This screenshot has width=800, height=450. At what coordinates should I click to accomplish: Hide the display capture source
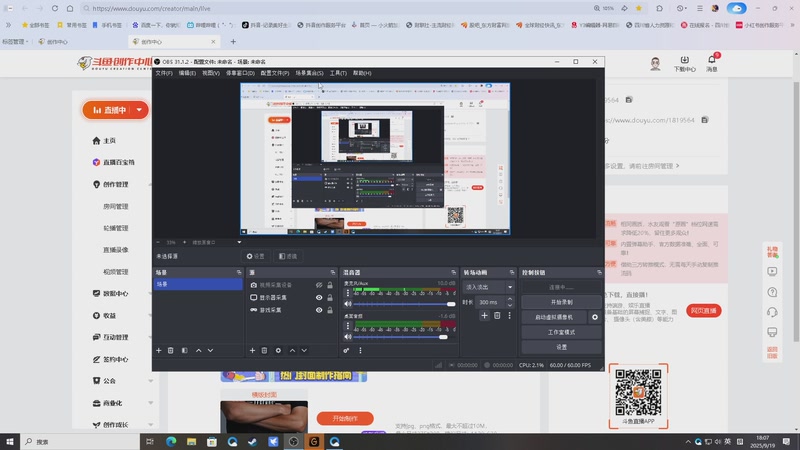pyautogui.click(x=319, y=297)
